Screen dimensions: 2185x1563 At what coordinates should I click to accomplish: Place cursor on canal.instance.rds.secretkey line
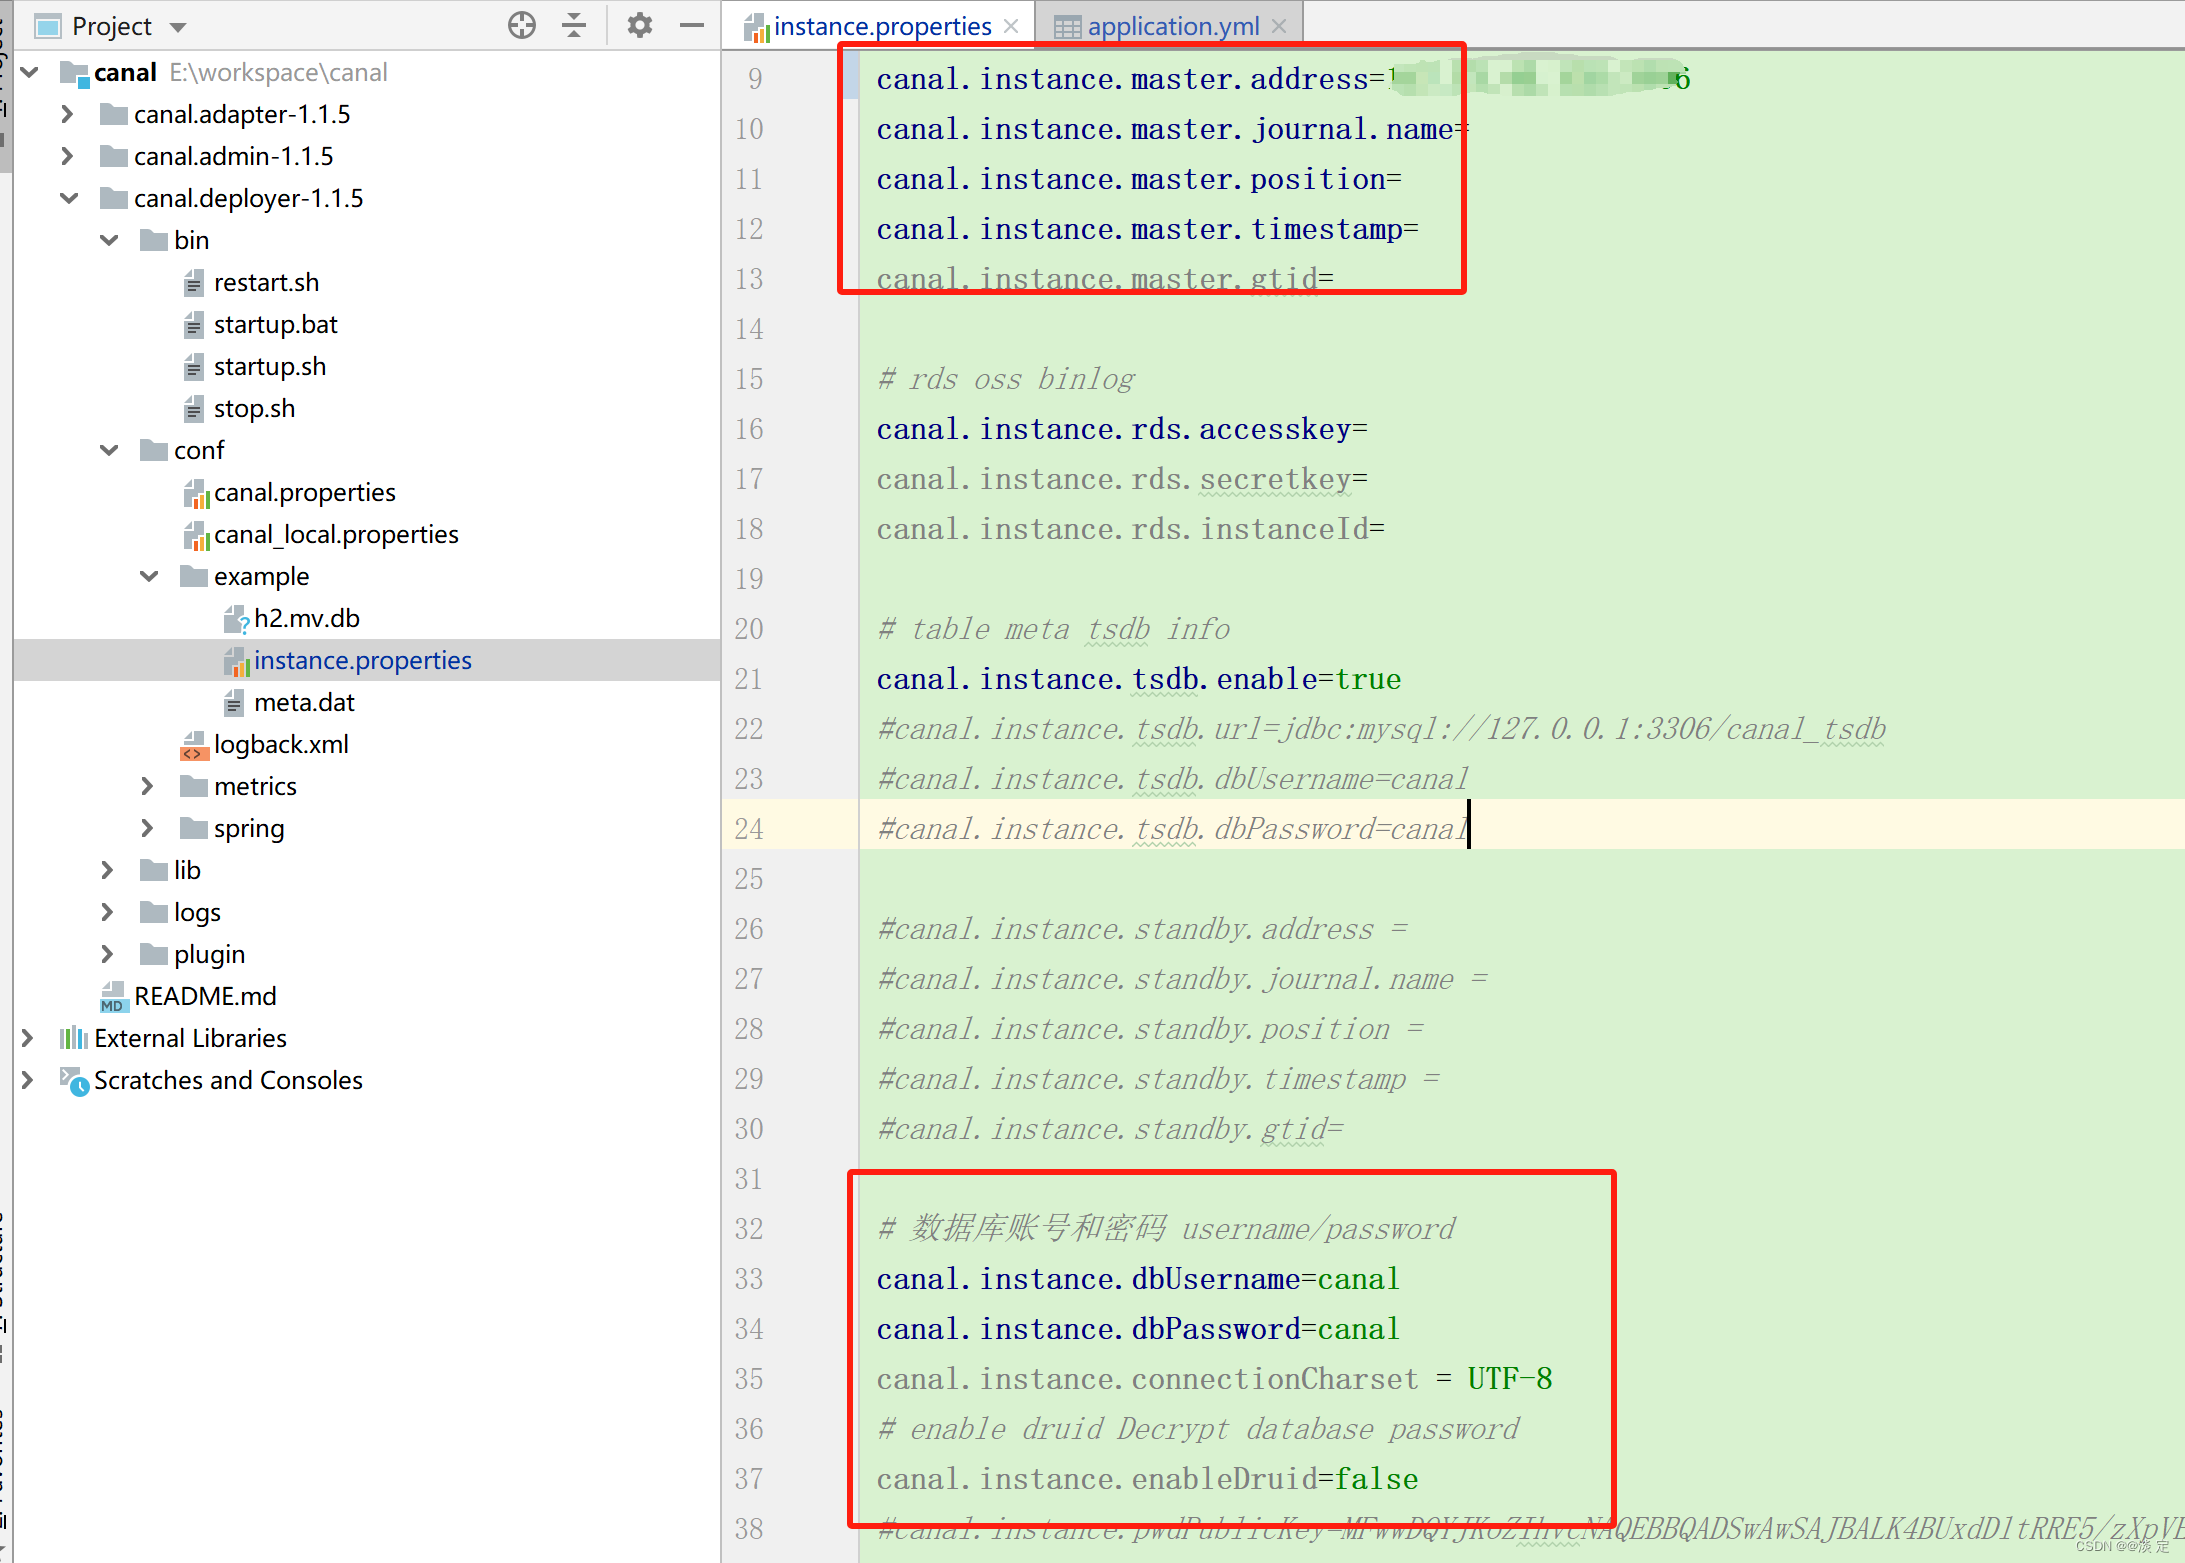[x=1122, y=479]
